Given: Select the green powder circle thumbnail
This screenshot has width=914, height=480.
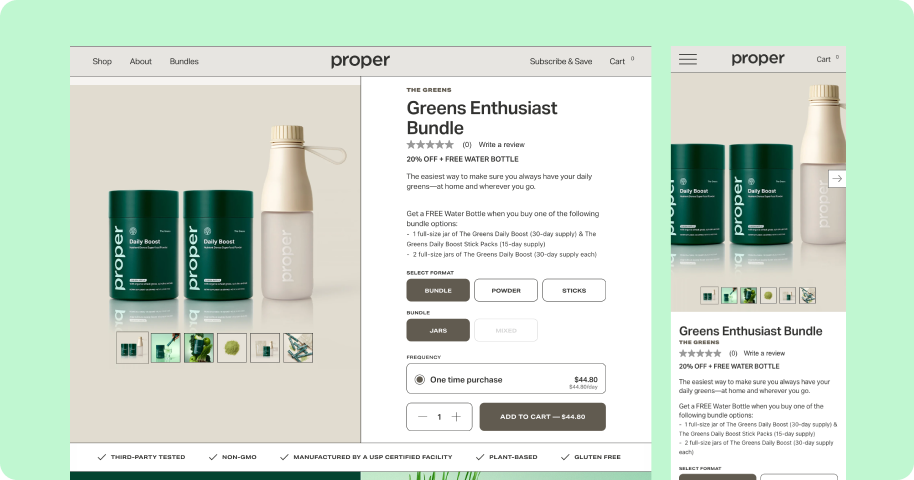Looking at the screenshot, I should 232,348.
